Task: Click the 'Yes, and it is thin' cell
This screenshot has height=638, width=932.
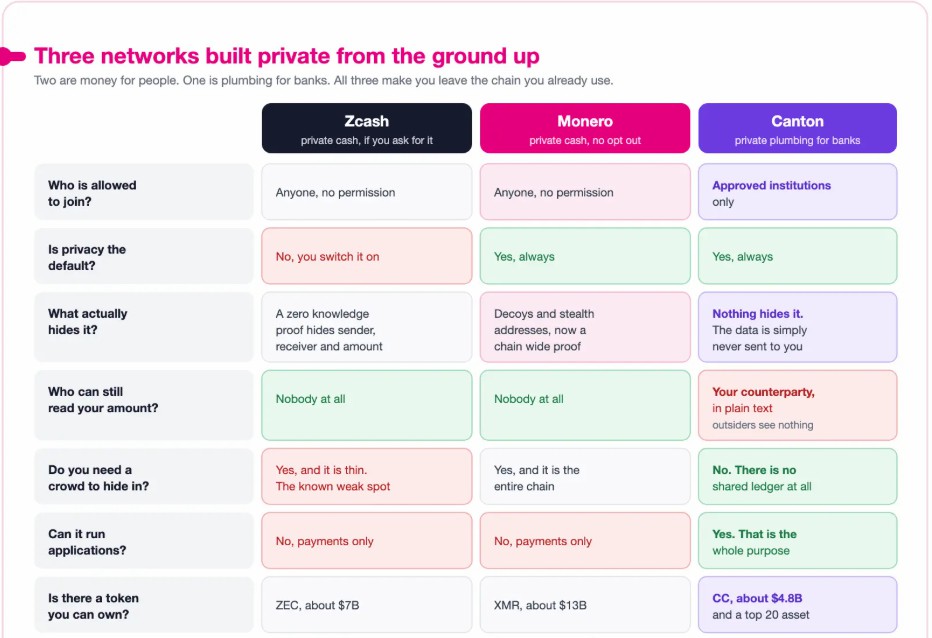Action: click(367, 477)
